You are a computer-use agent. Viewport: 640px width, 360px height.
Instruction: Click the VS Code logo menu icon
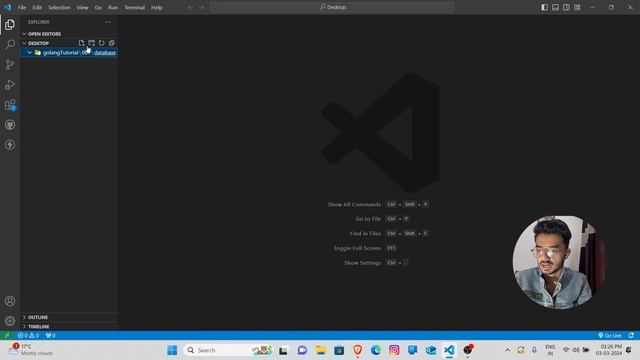pyautogui.click(x=7, y=7)
